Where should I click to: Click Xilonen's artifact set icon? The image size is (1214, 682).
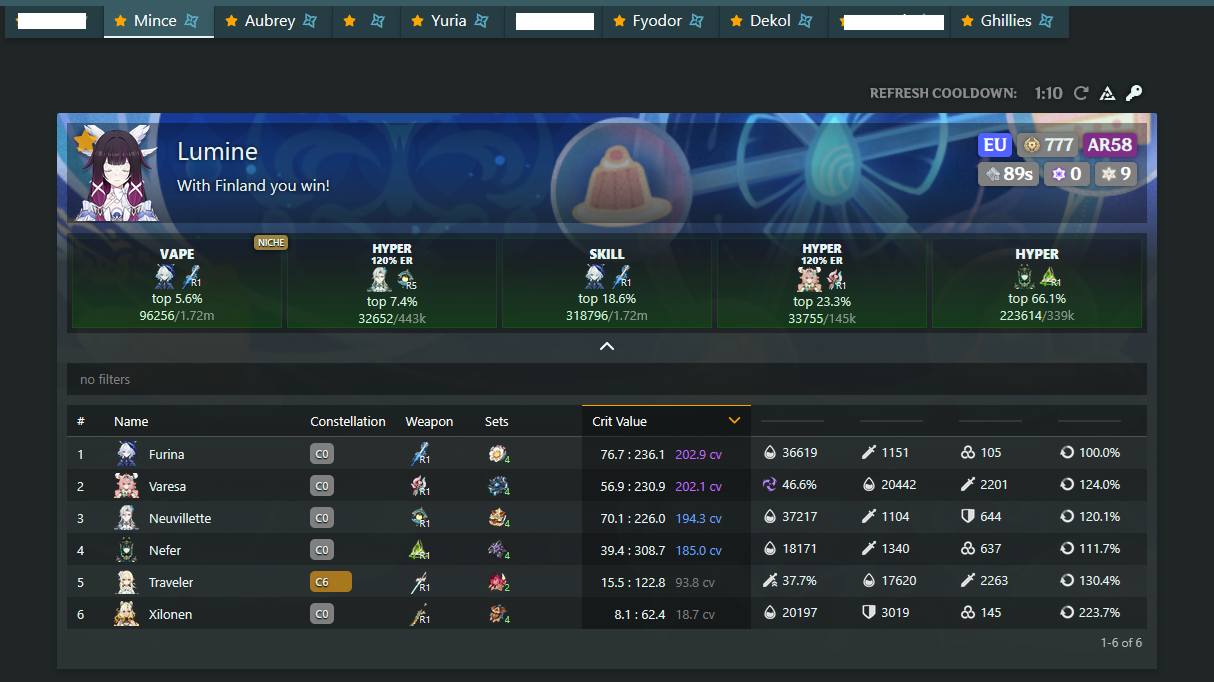[498, 614]
